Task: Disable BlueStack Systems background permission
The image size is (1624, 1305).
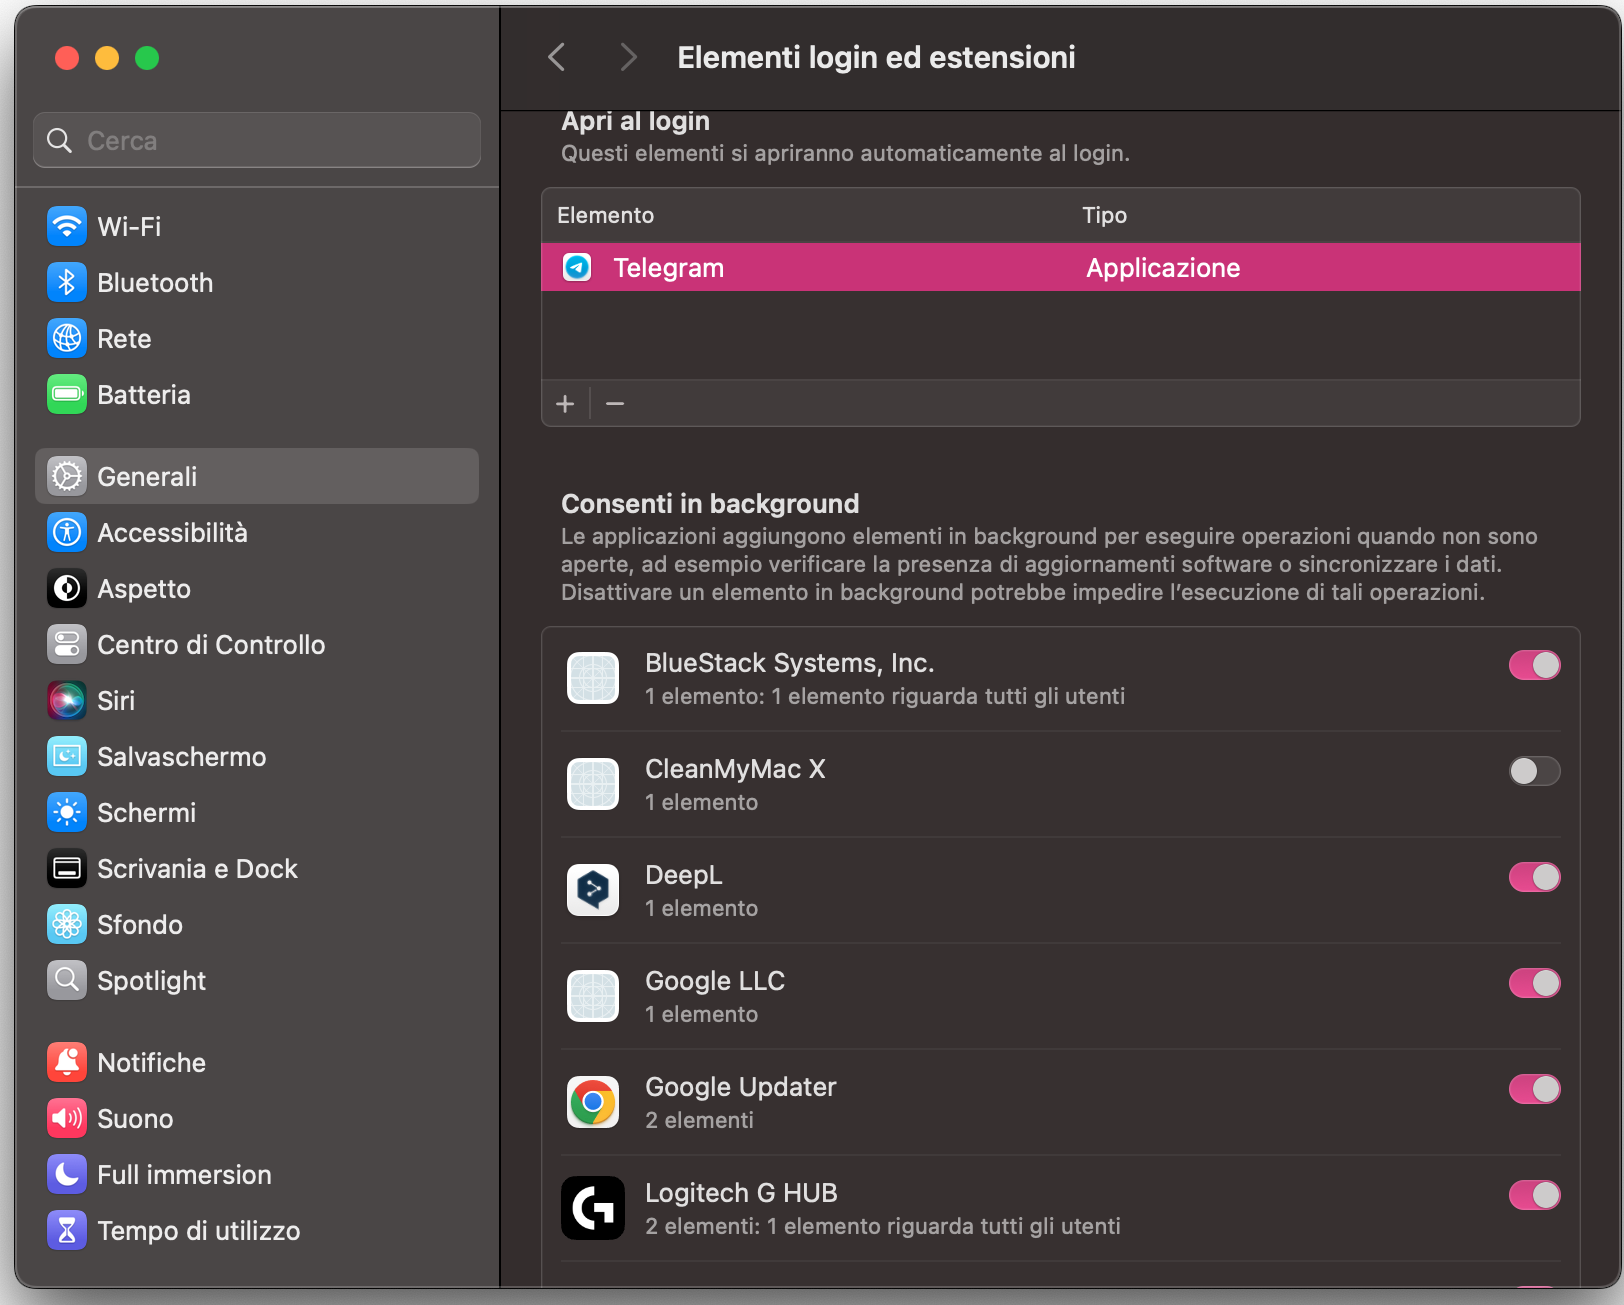Action: 1534,665
